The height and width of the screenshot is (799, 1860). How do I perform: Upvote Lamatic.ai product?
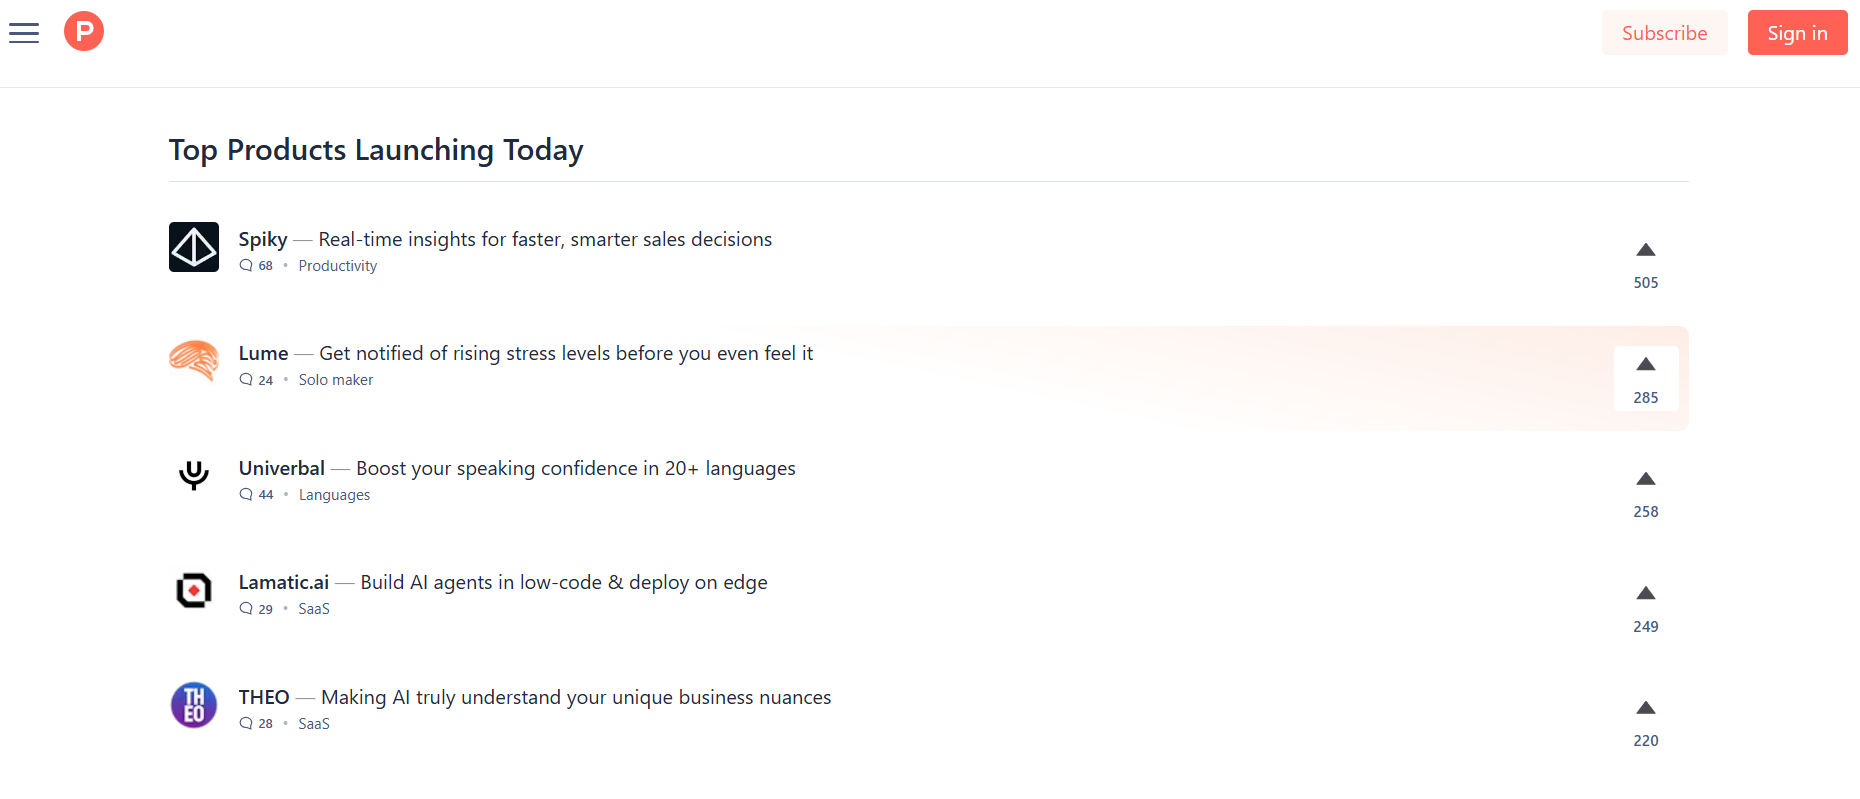1645,607
